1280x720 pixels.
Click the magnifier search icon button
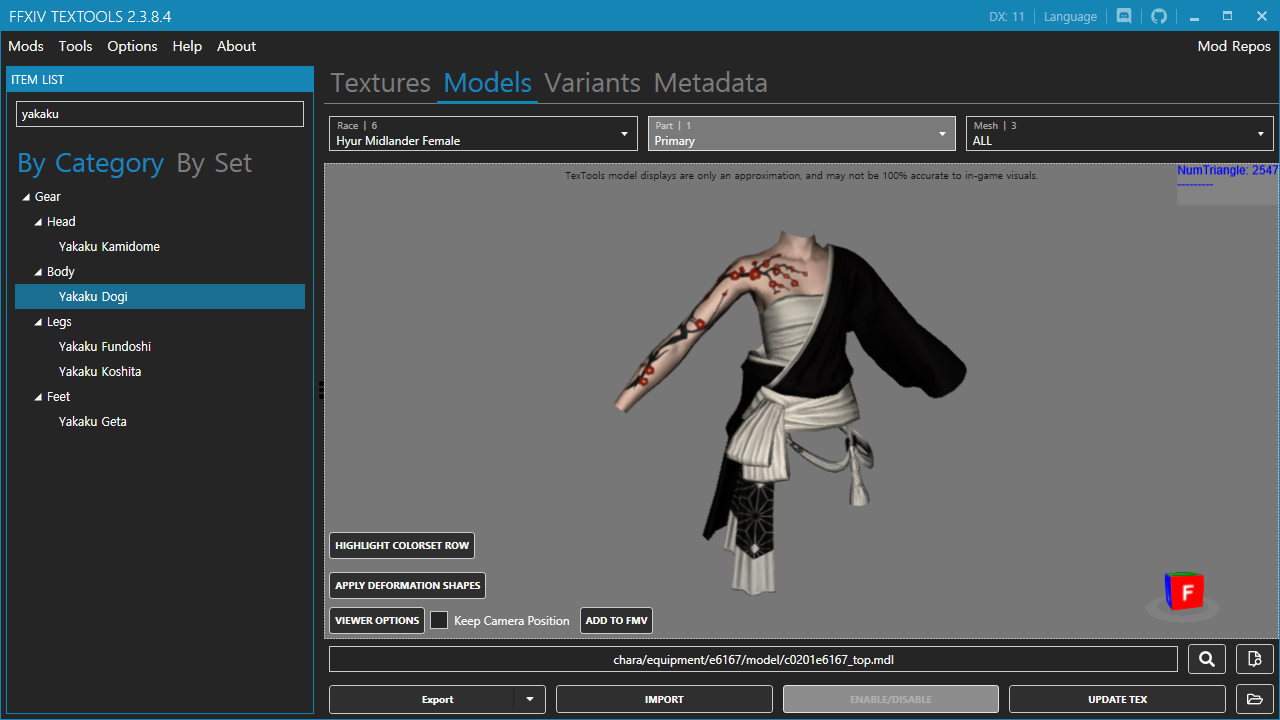point(1207,659)
